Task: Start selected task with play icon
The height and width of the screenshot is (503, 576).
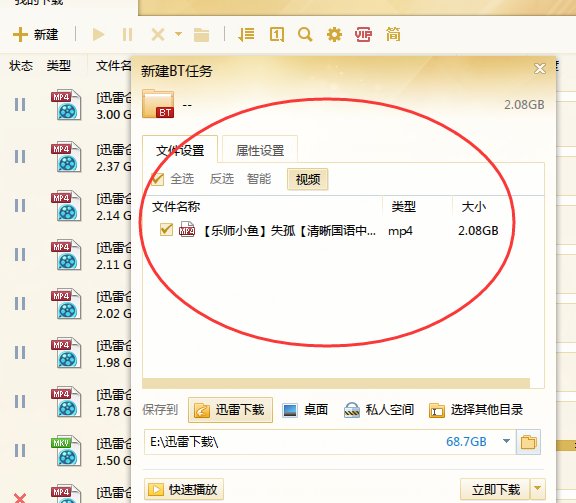Action: click(x=98, y=35)
